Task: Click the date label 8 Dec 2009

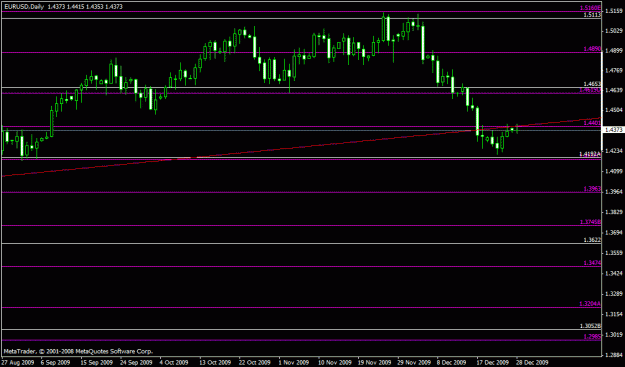Action: click(452, 363)
